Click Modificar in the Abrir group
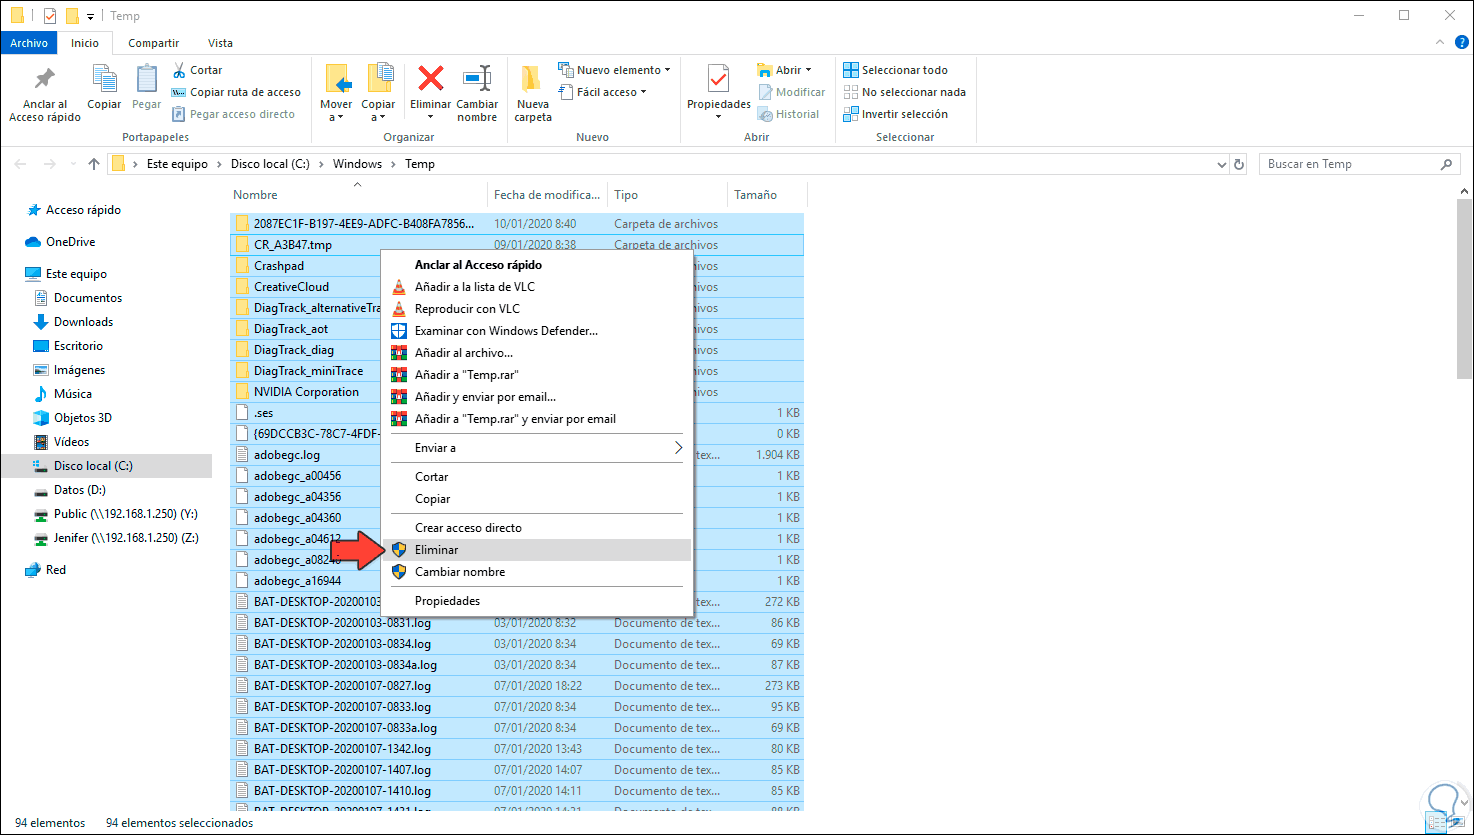 [x=791, y=92]
